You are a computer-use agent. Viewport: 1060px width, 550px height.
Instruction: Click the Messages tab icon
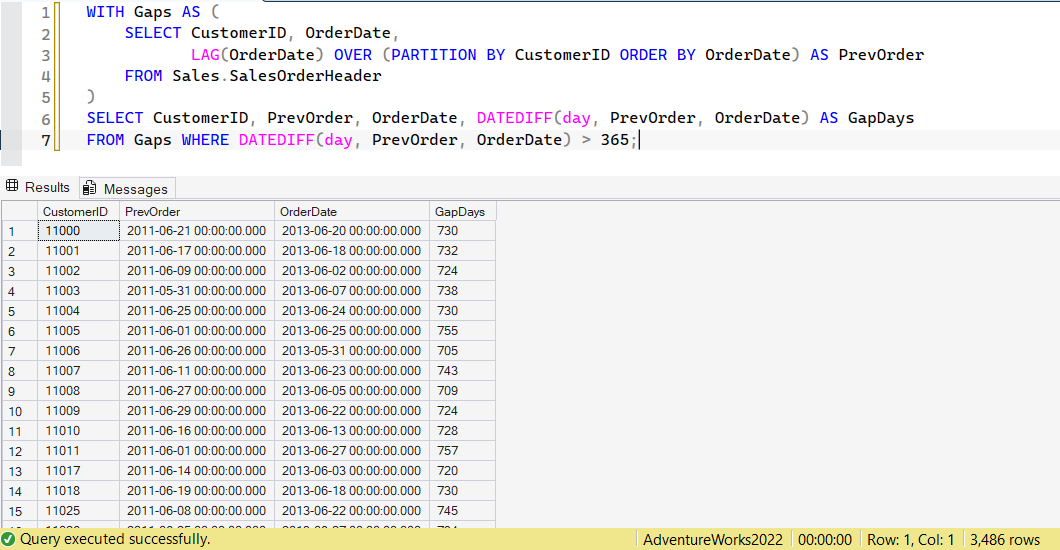tap(90, 189)
